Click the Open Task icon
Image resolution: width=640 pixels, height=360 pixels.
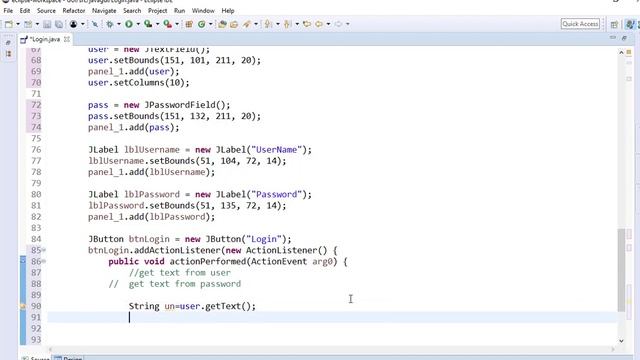234,24
